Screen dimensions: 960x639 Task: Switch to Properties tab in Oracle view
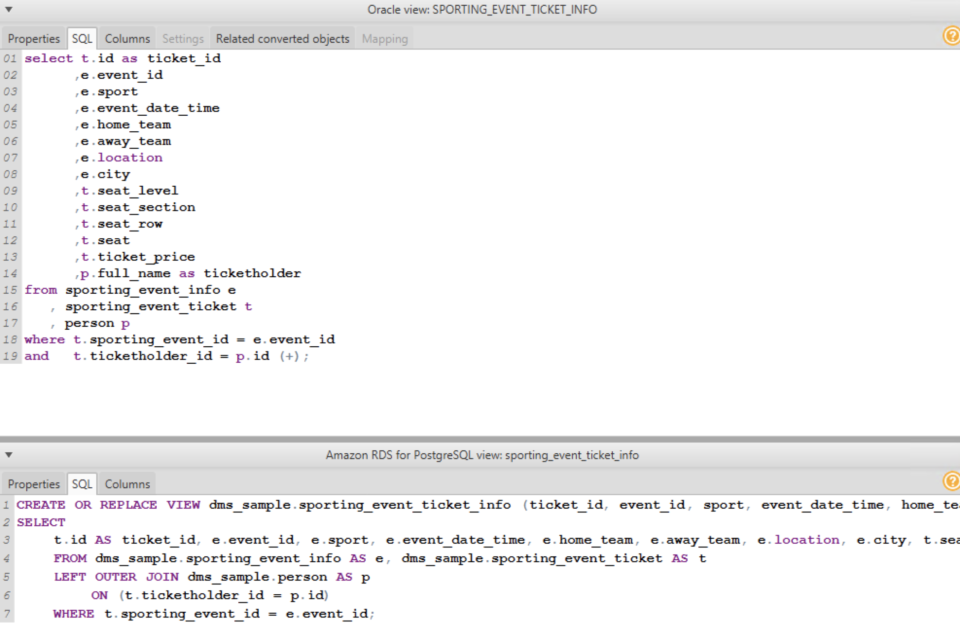click(34, 39)
